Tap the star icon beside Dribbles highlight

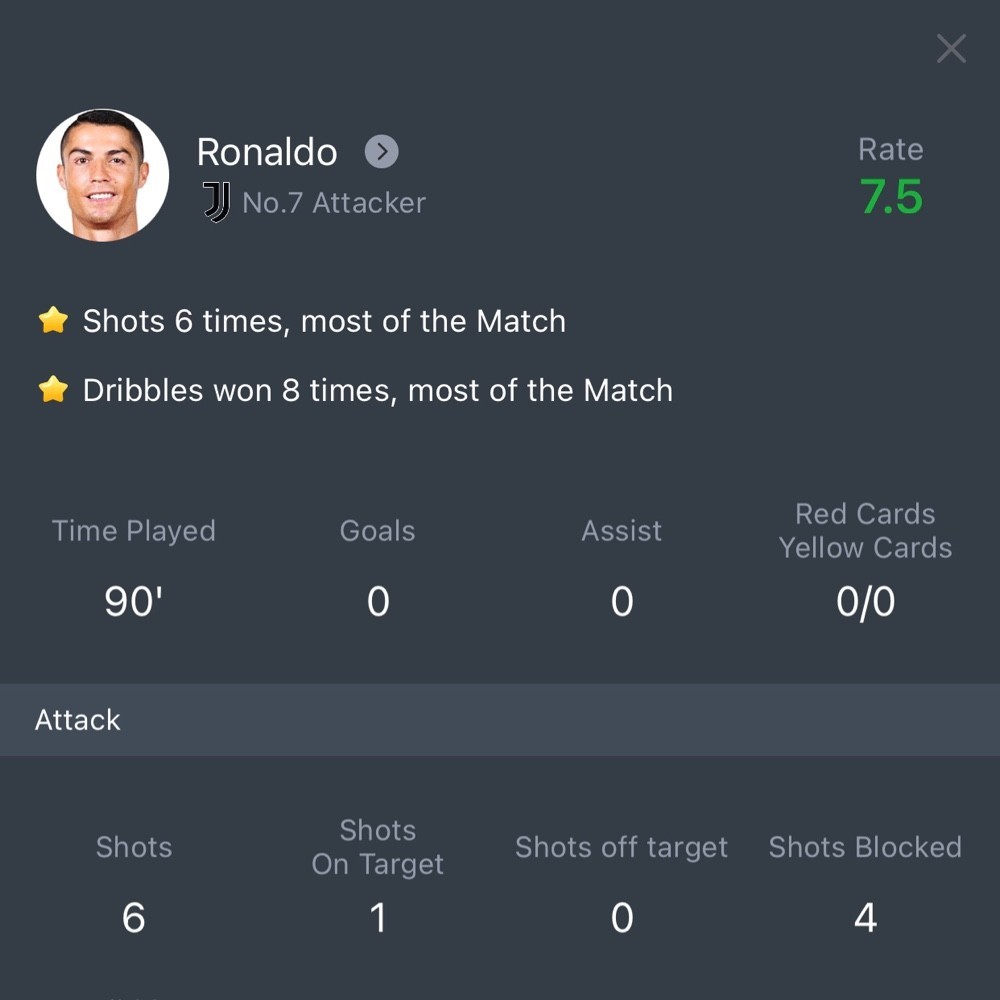point(53,390)
